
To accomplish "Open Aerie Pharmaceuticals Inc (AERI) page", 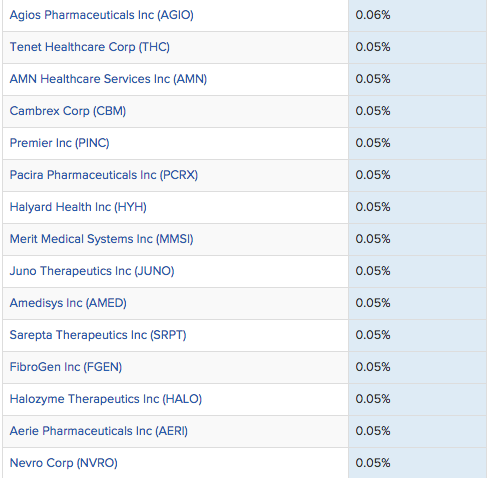I will pyautogui.click(x=99, y=431).
